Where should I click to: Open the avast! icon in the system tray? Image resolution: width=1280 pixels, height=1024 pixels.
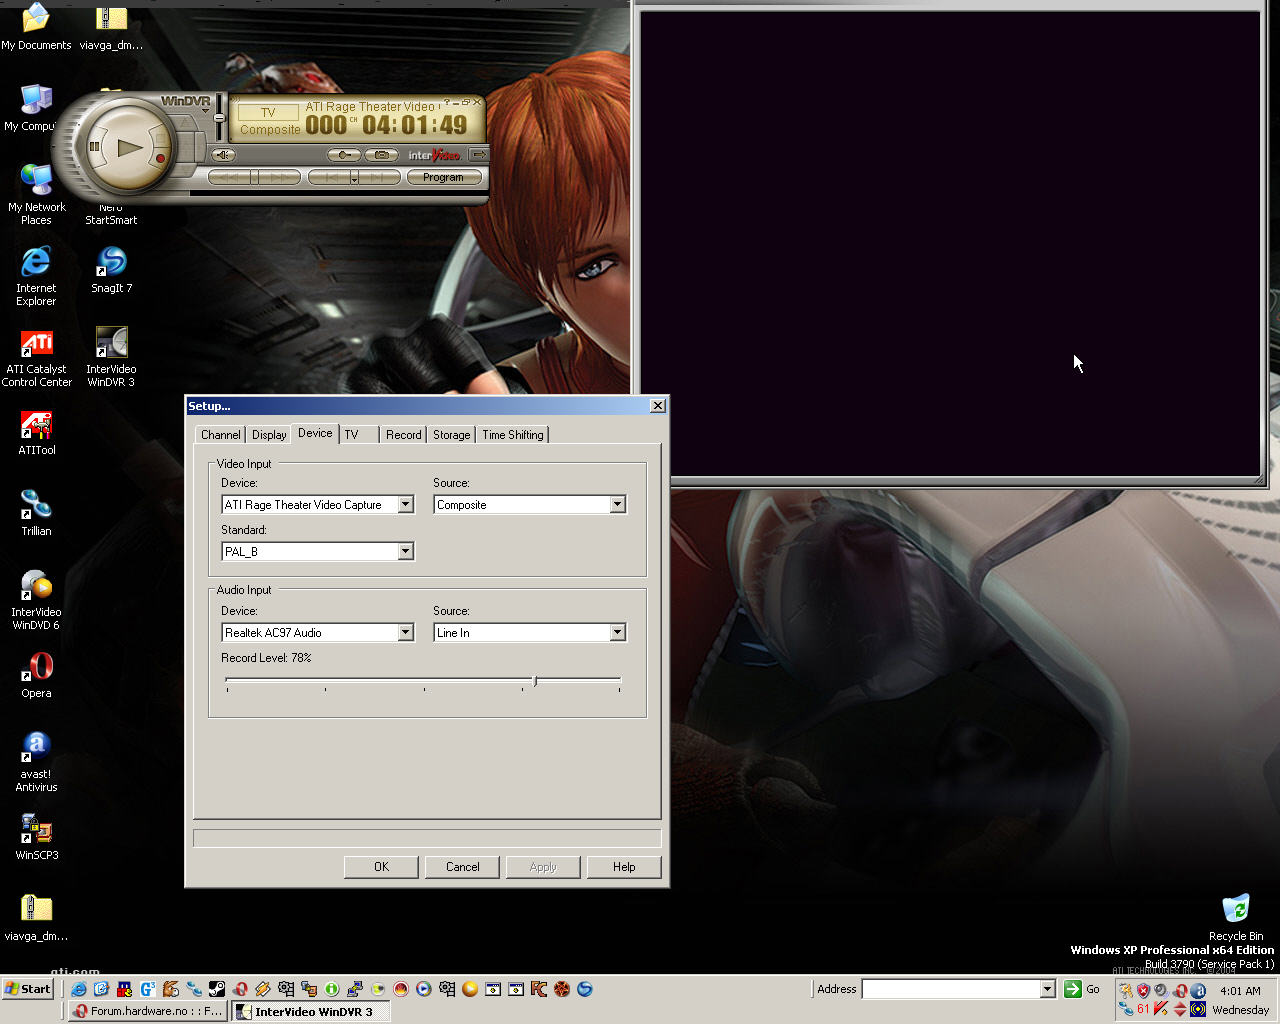pos(1198,991)
